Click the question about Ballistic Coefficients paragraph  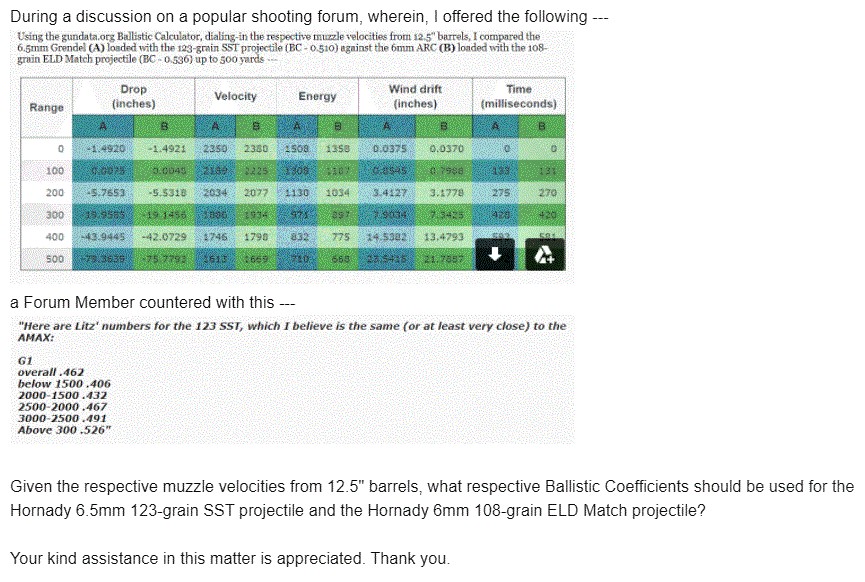pyautogui.click(x=432, y=498)
